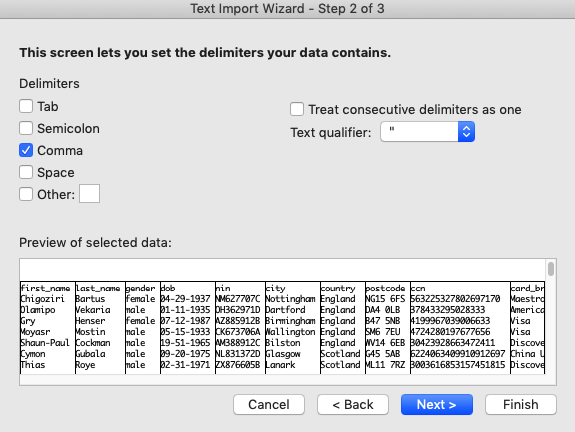Click the Cancel button
575x432 pixels.
269,404
